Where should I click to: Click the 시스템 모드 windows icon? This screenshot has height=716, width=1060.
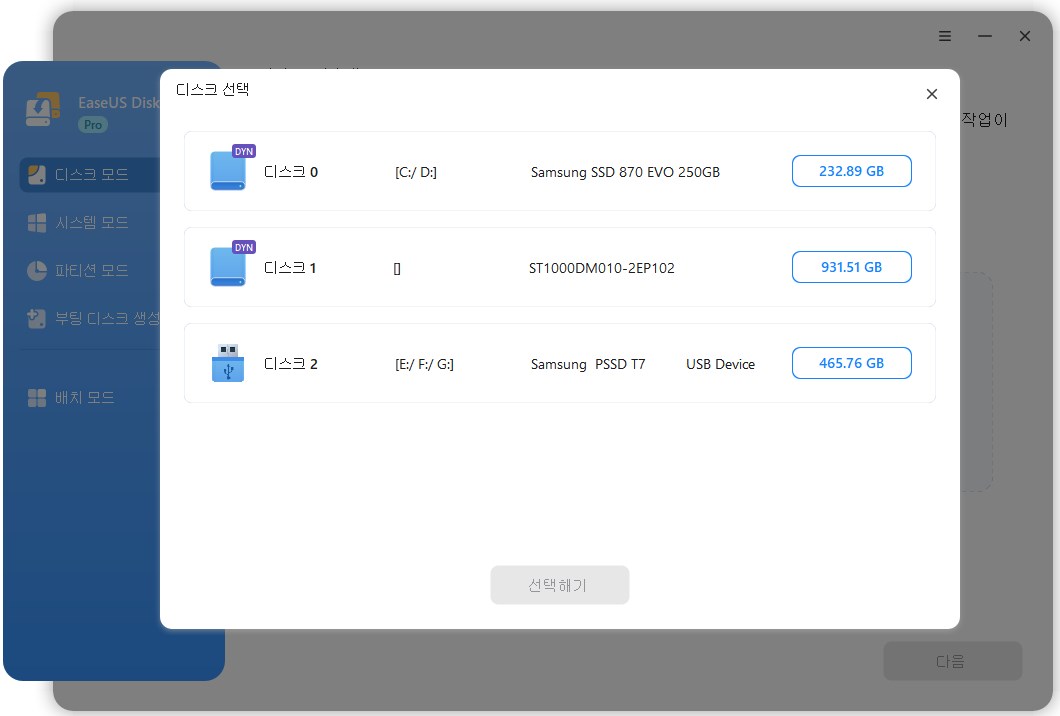[37, 223]
